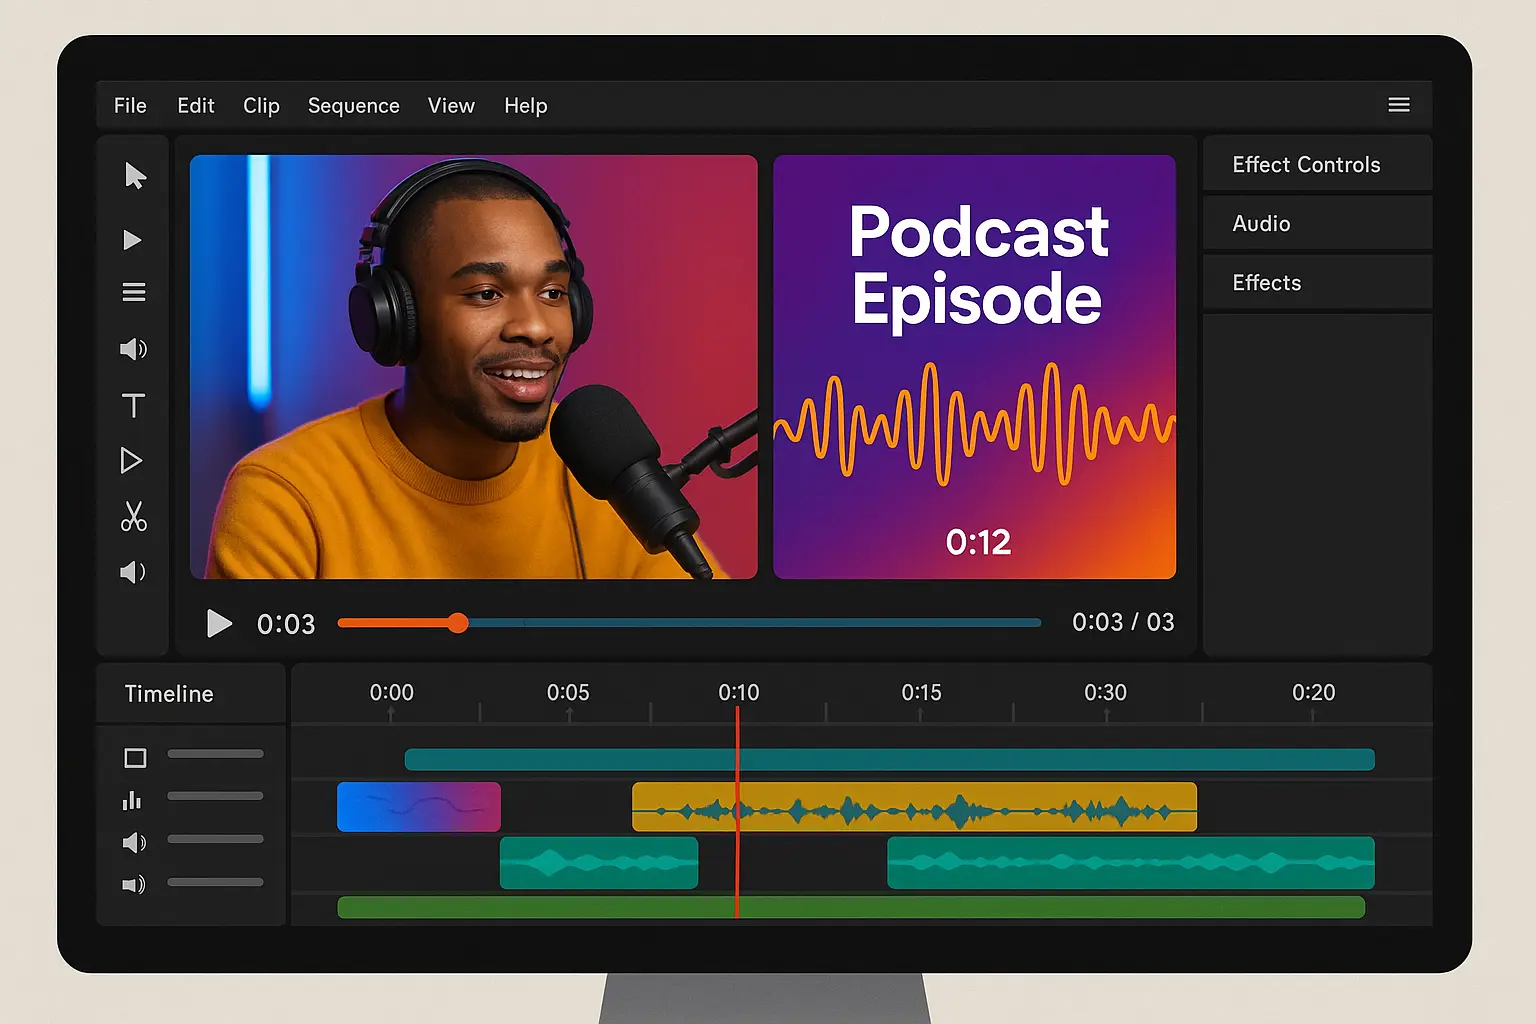Click the video track square icon
This screenshot has width=1536, height=1024.
[x=135, y=758]
